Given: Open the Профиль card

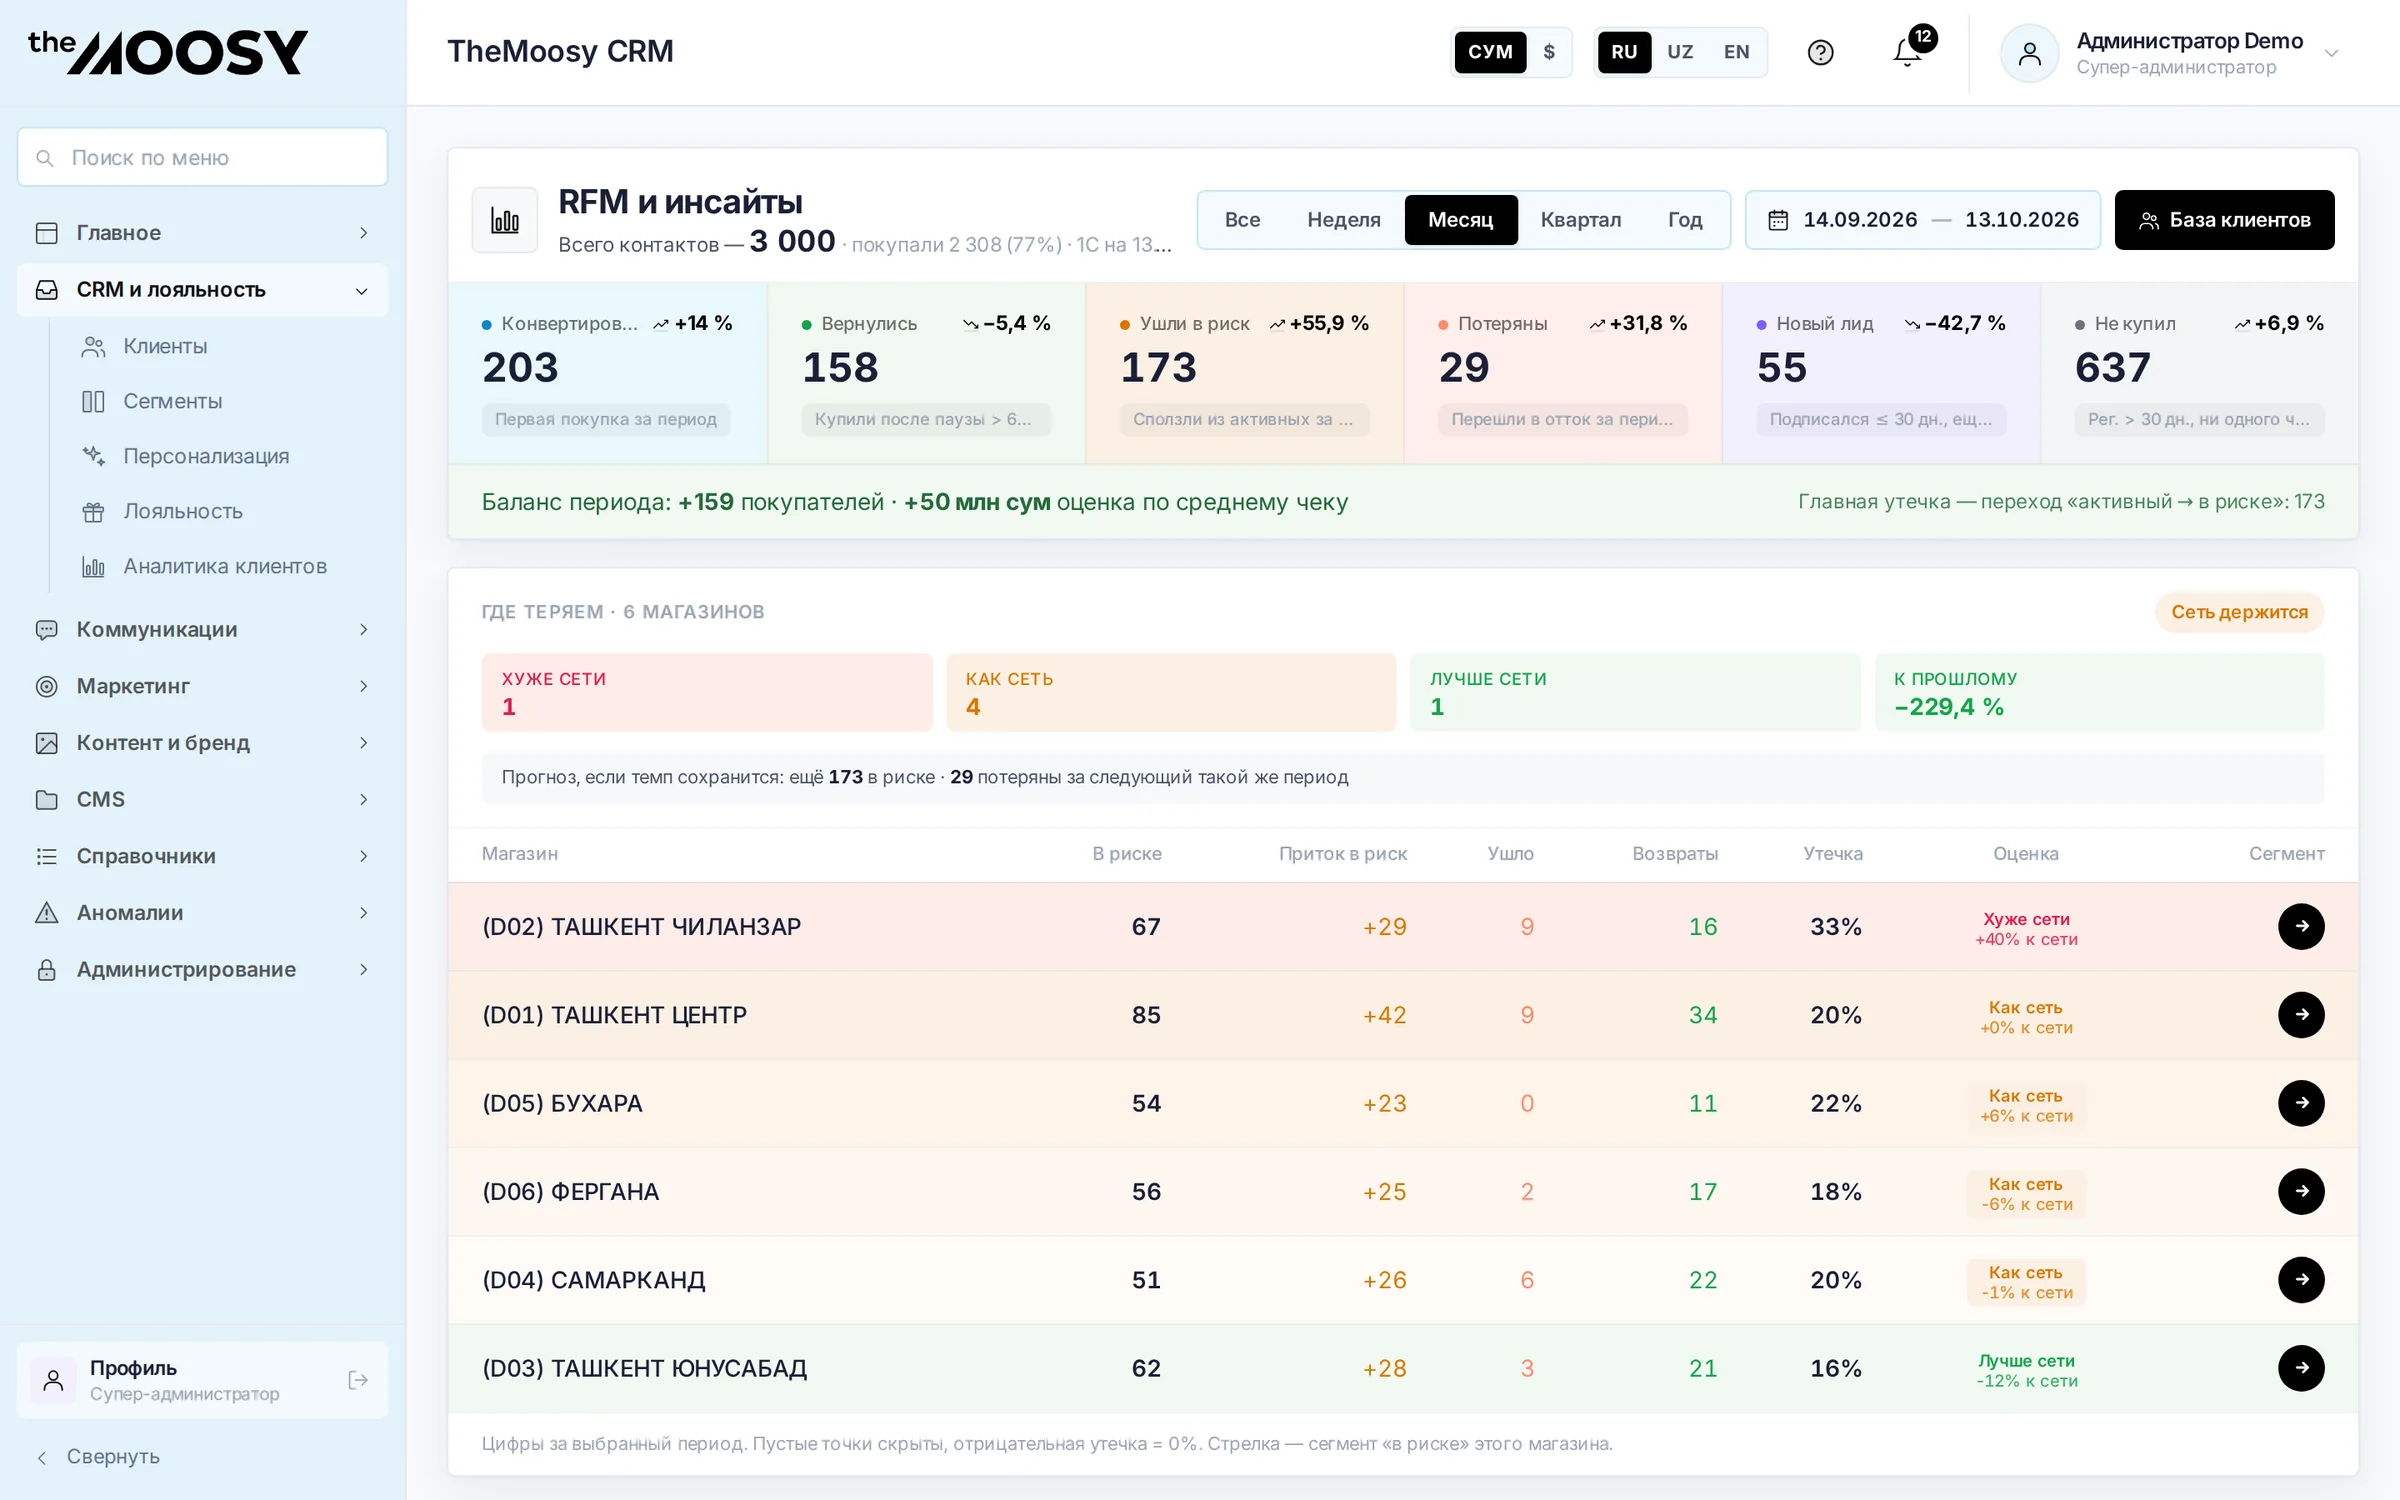Looking at the screenshot, I should 202,1380.
